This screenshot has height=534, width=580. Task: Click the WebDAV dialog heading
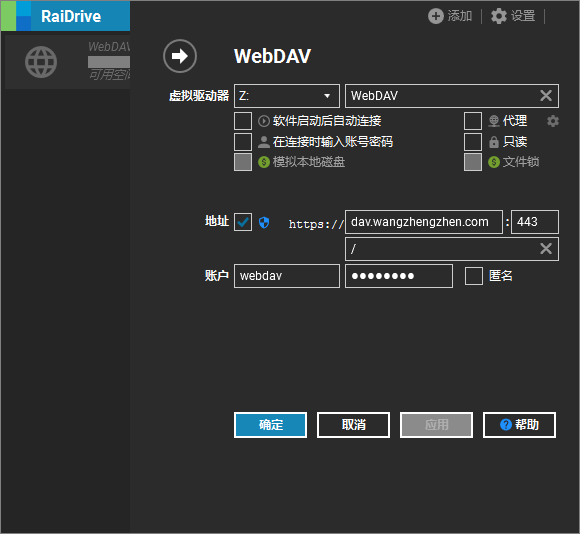273,56
